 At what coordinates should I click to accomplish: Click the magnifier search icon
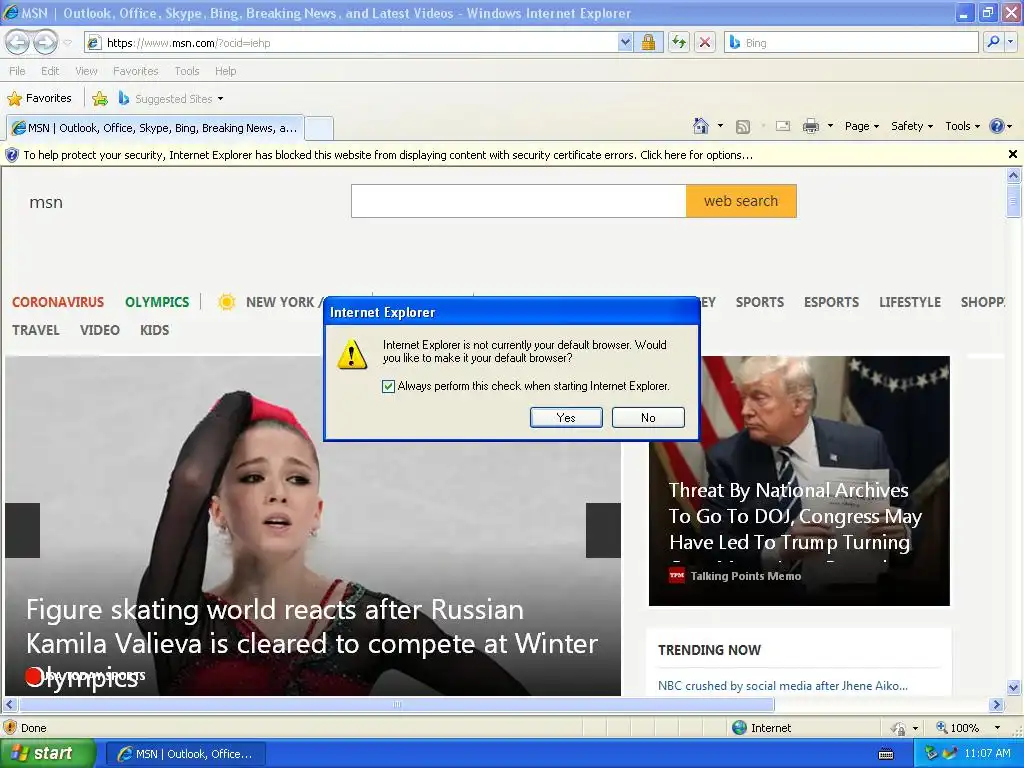point(993,42)
